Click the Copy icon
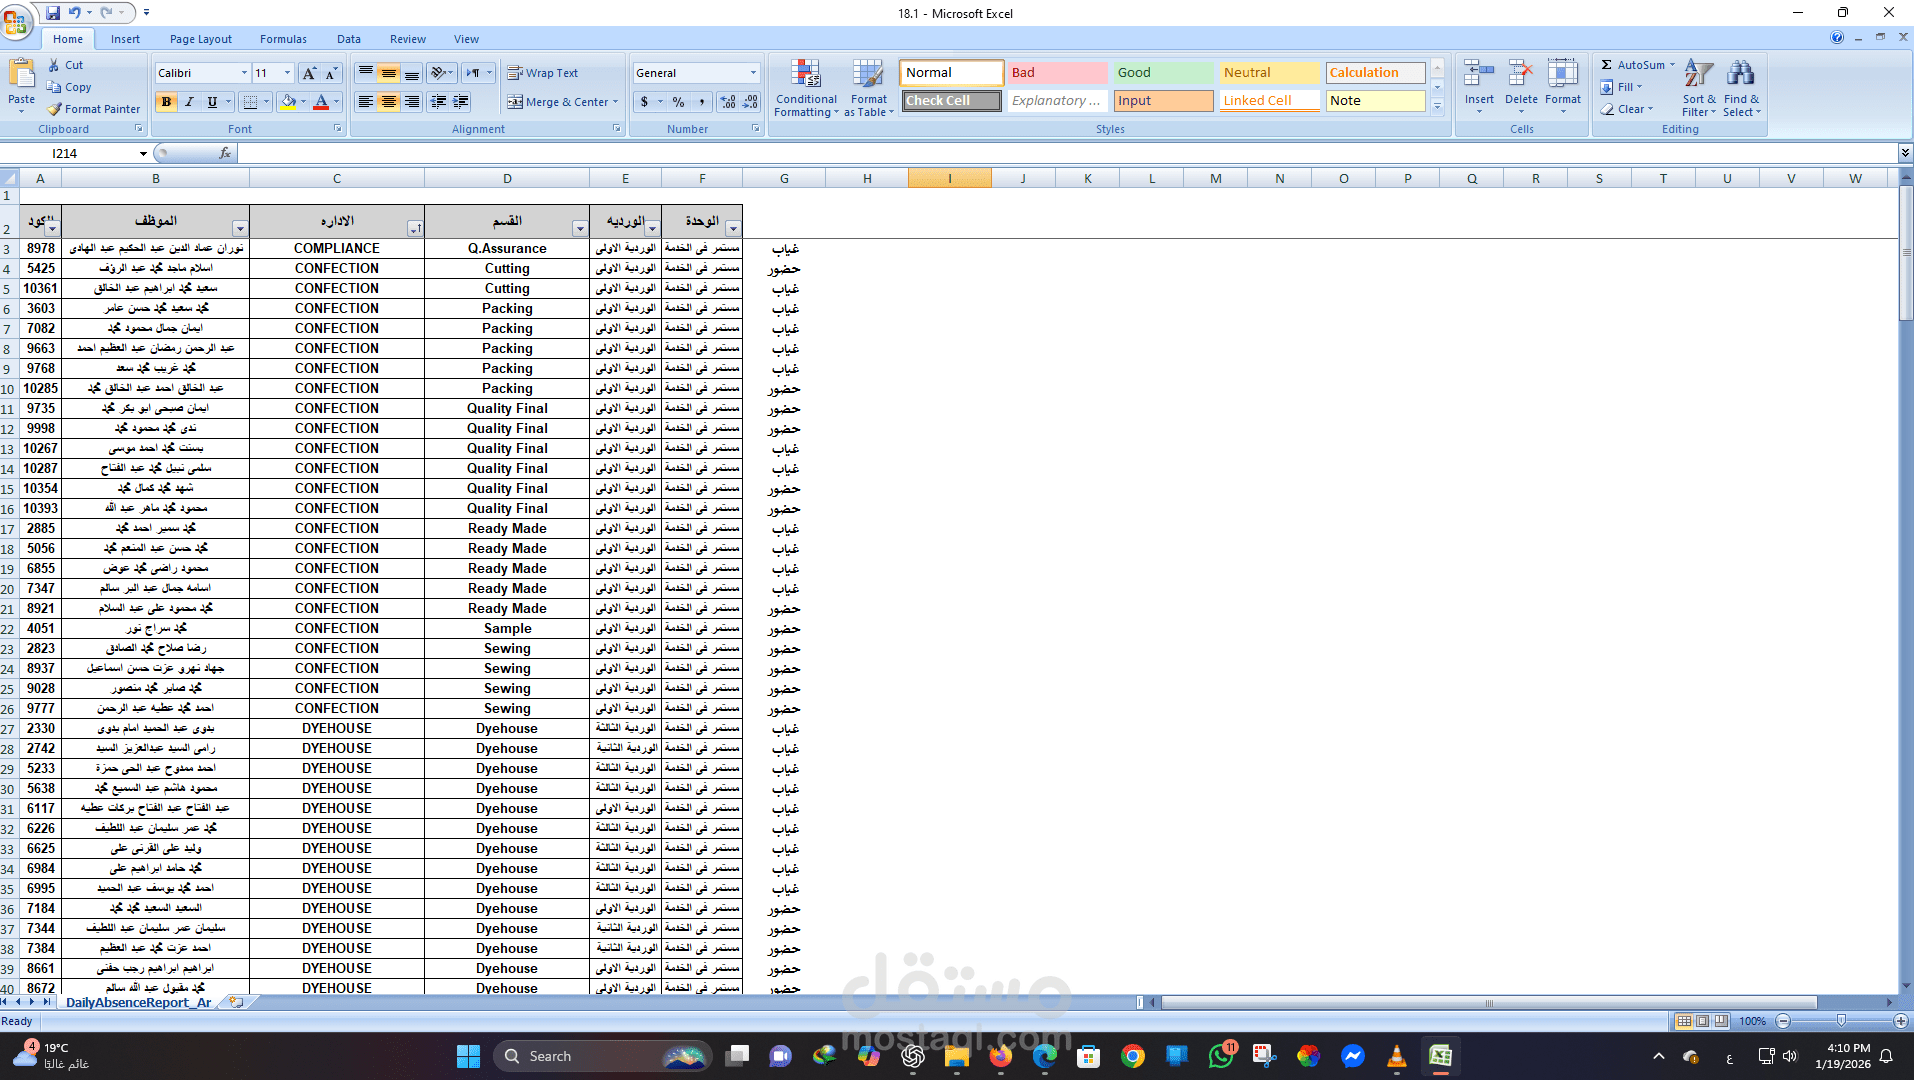This screenshot has width=1914, height=1080. point(54,87)
